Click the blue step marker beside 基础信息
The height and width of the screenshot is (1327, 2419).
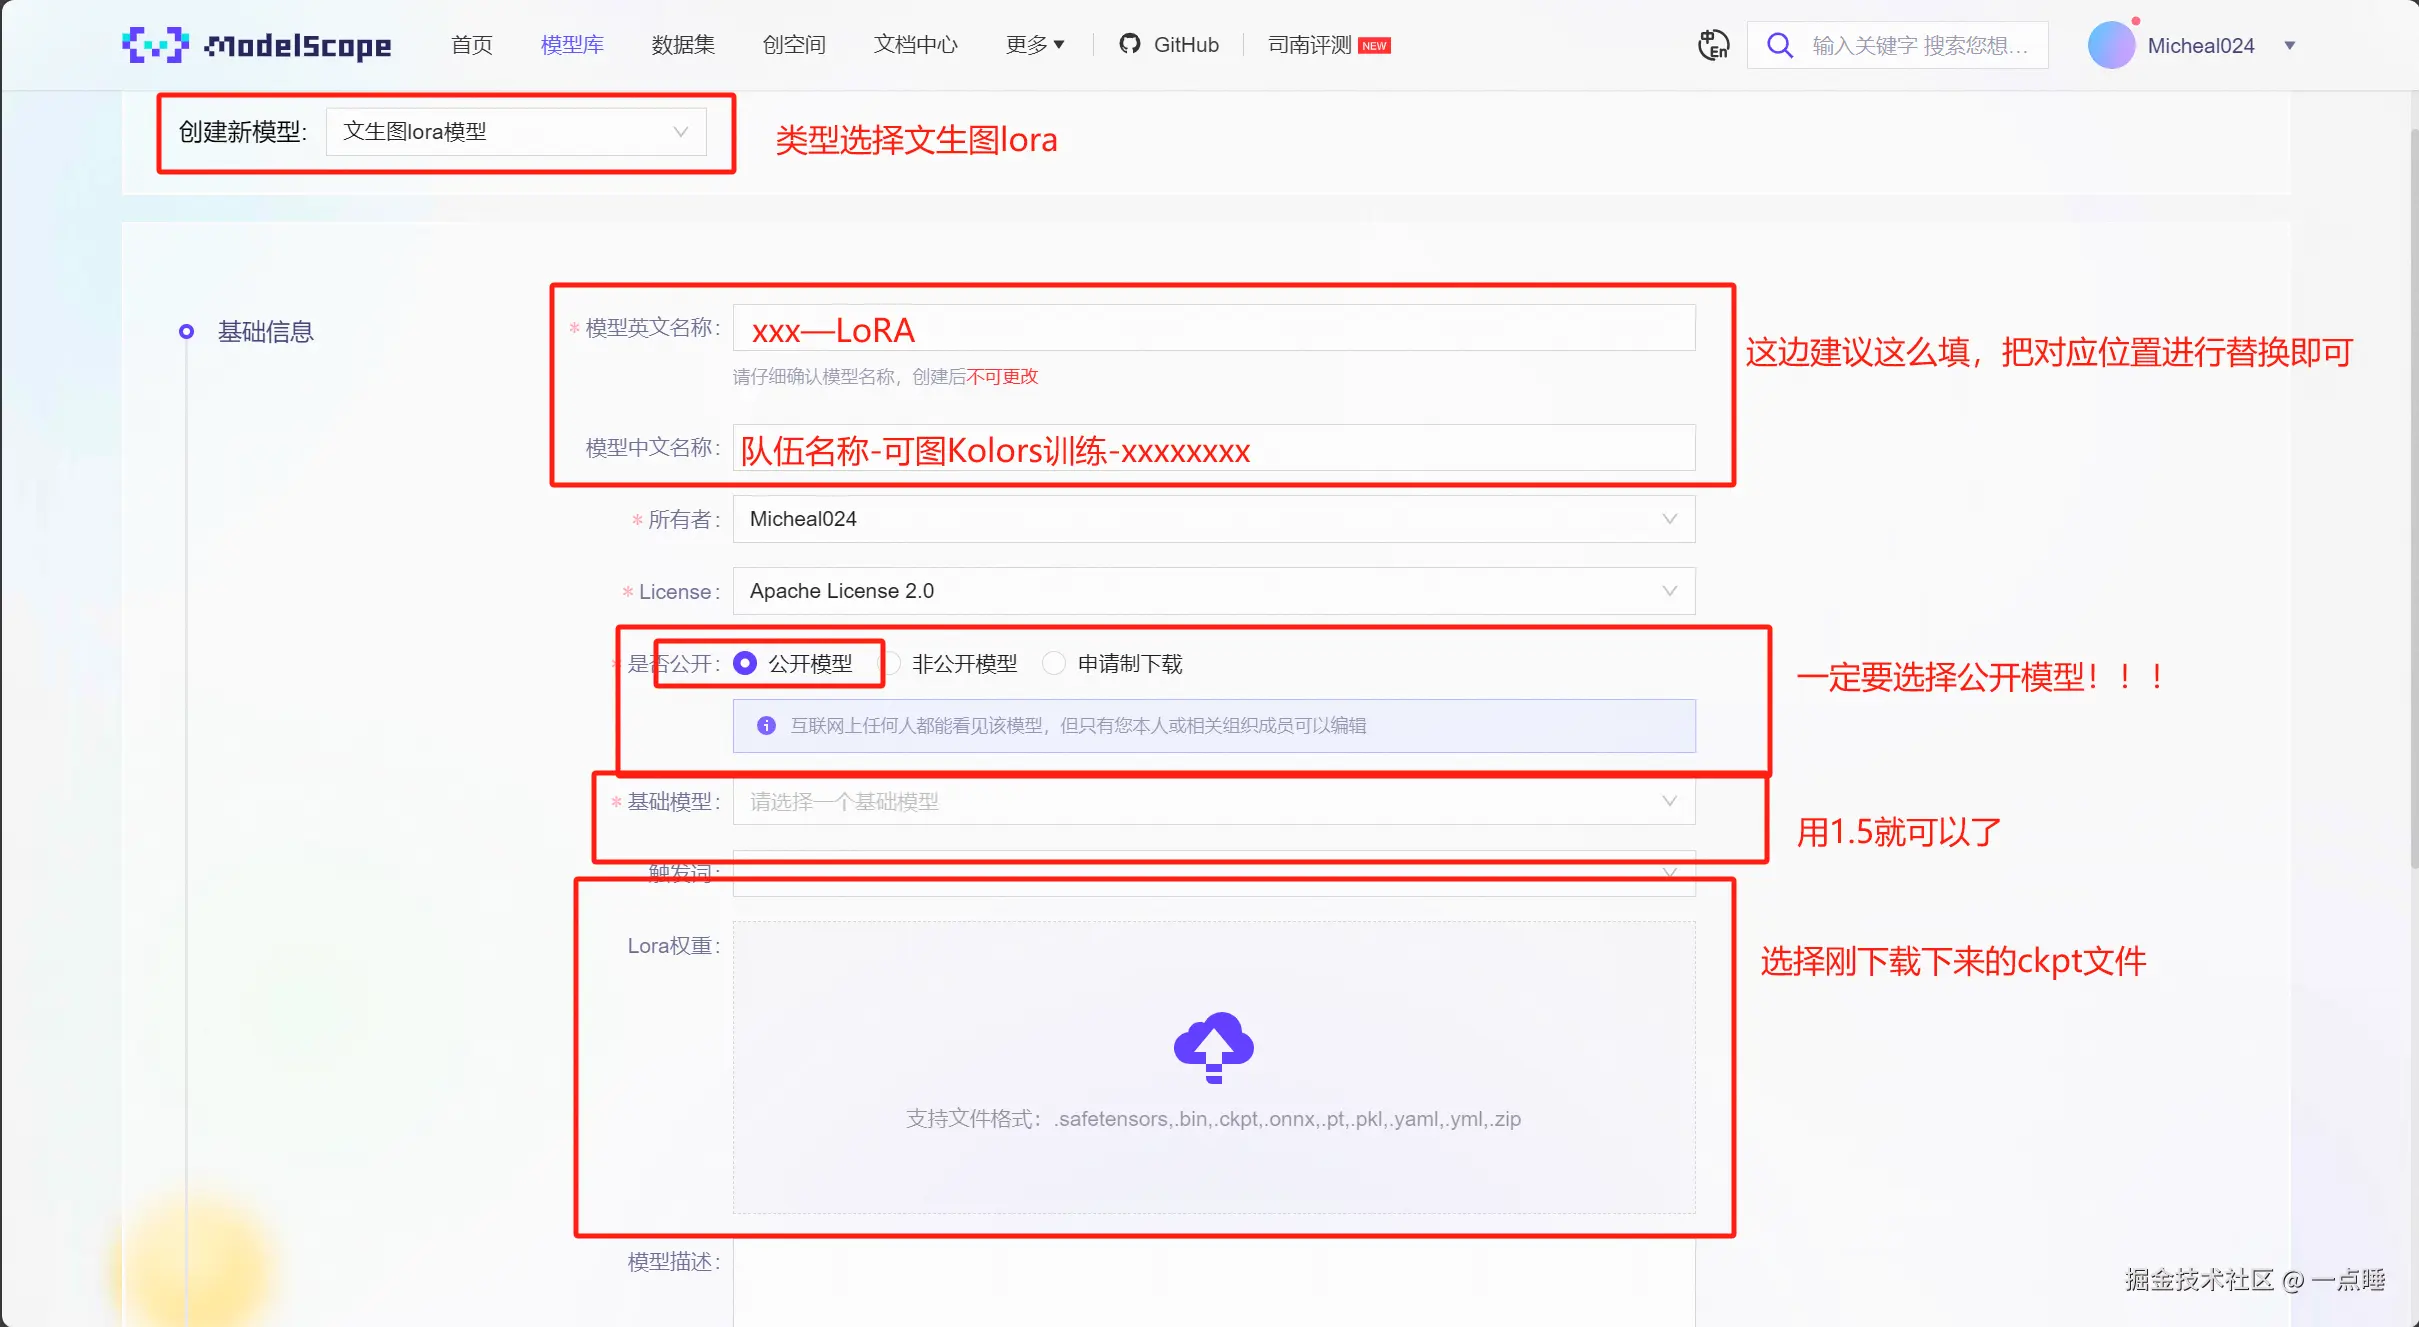pos(186,331)
